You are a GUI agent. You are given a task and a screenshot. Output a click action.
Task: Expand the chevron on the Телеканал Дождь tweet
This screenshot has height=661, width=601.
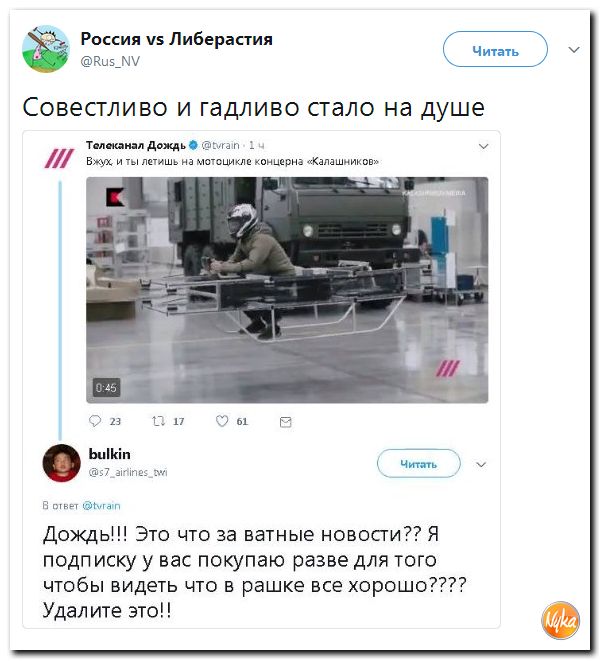click(483, 146)
